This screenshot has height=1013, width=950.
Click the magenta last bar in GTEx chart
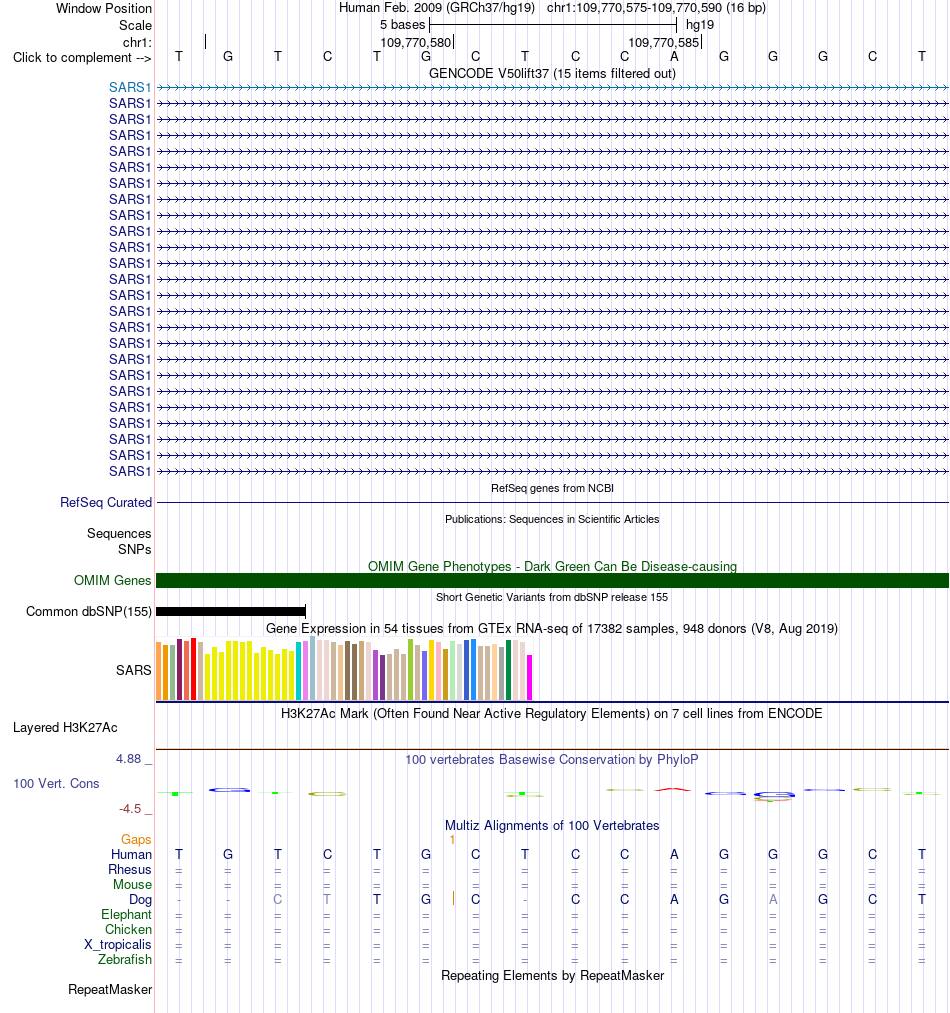coord(529,678)
